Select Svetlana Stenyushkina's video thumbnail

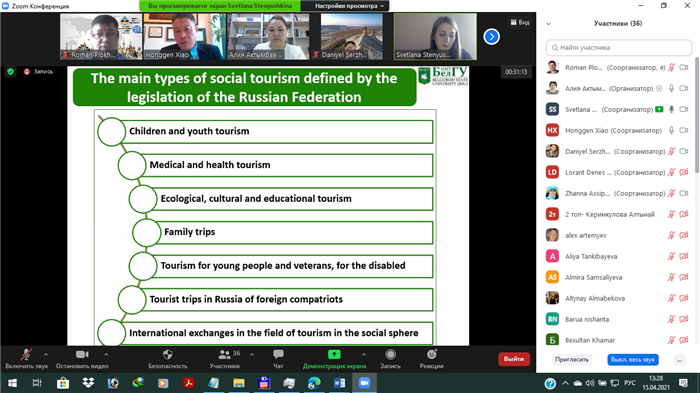[x=435, y=37]
